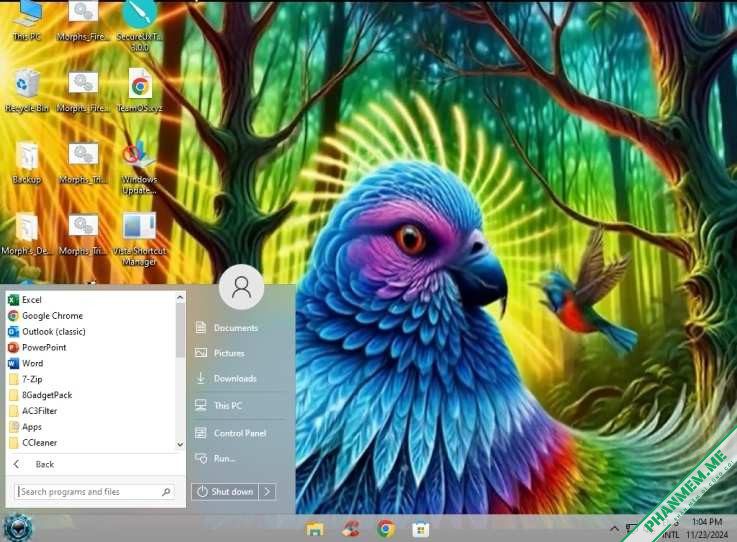The width and height of the screenshot is (737, 542).
Task: Open the Recycle Bin desktop icon
Action: click(27, 92)
